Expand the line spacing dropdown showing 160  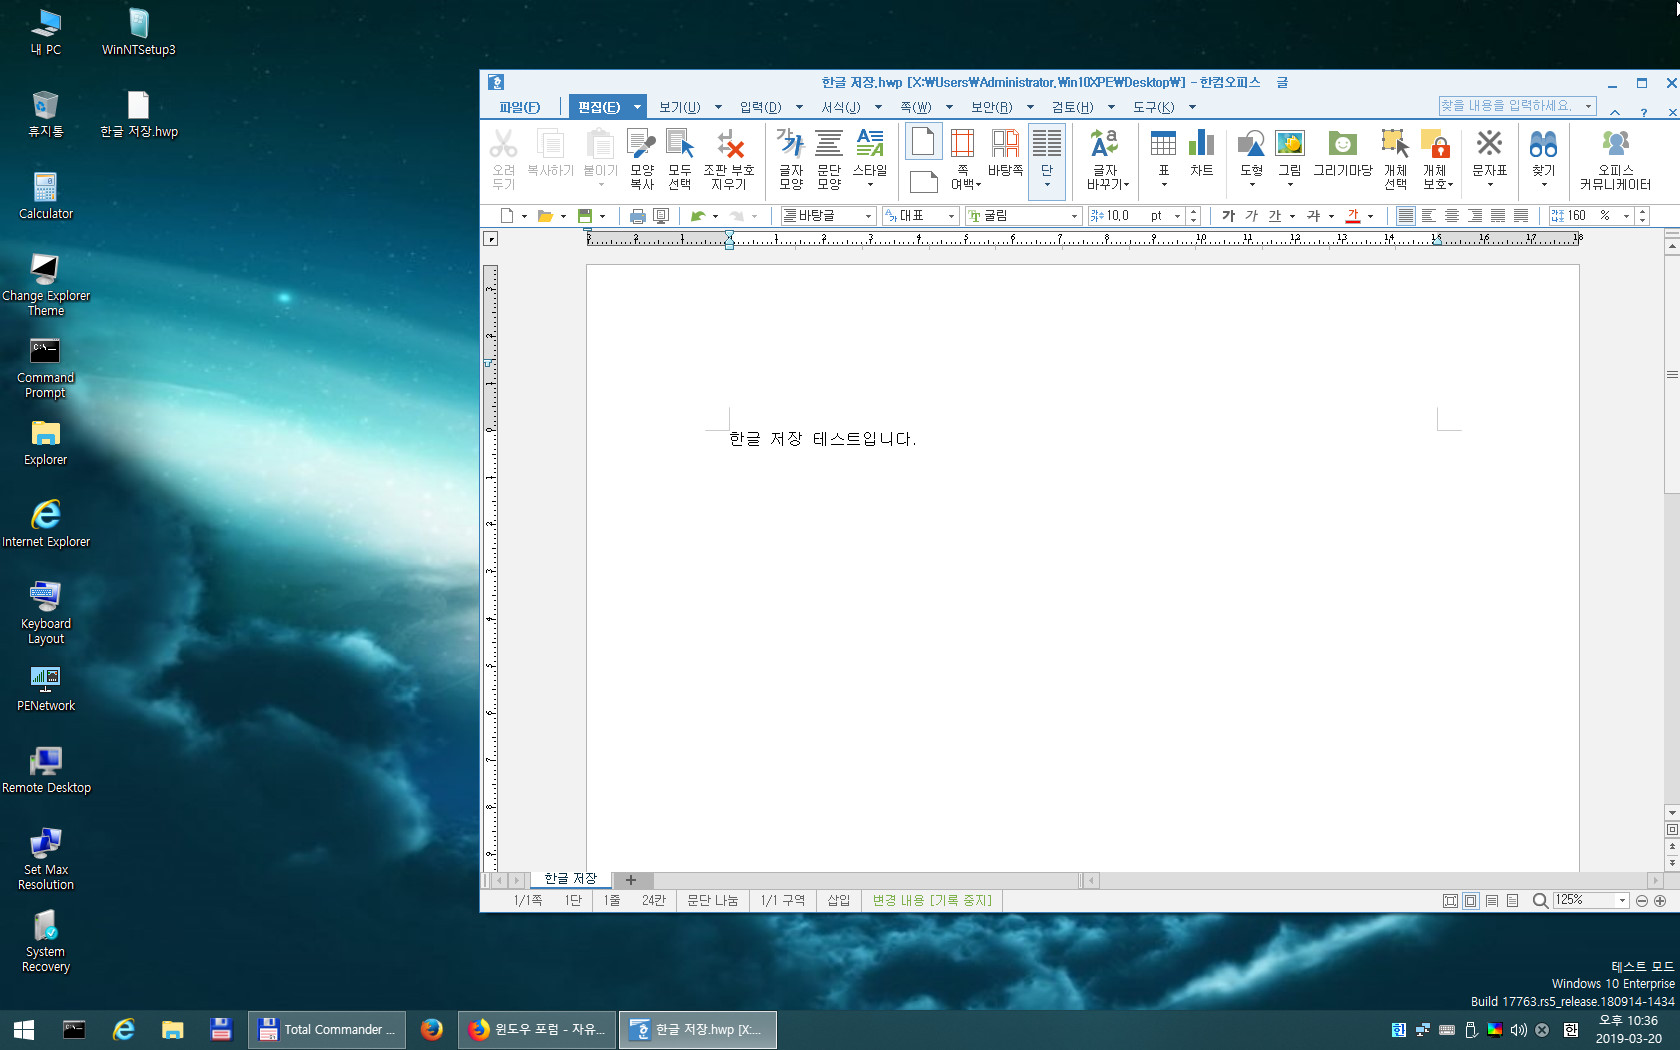pos(1626,216)
